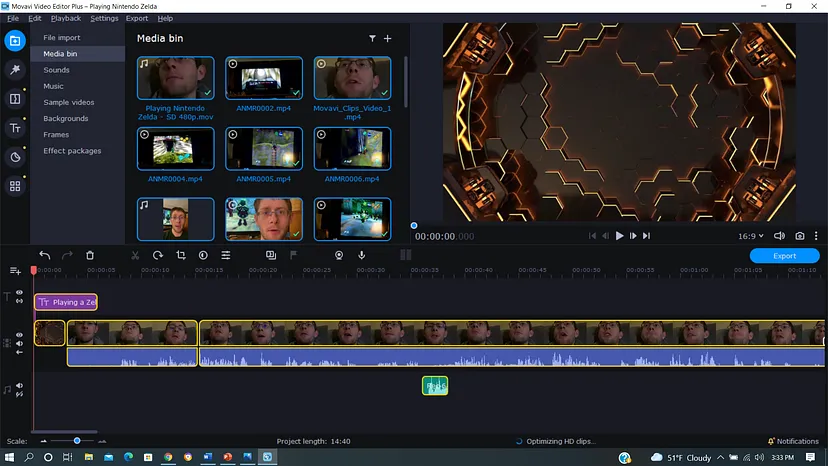
Task: Open the Edit menu
Action: pos(35,18)
